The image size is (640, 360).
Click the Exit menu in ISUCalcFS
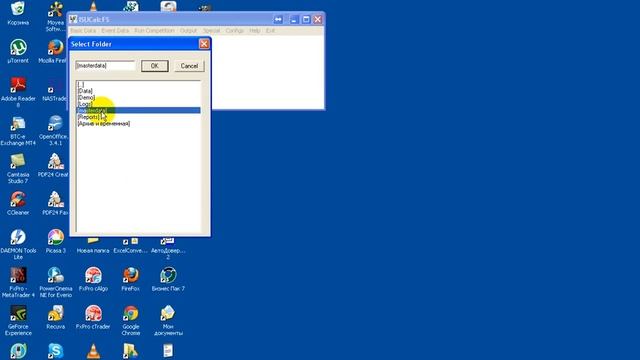tap(270, 31)
